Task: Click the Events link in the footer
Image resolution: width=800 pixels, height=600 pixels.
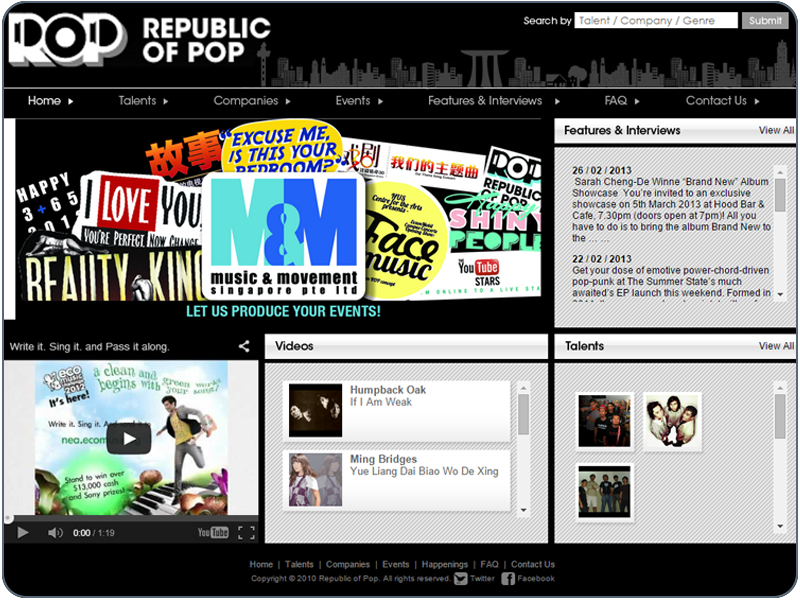Action: pyautogui.click(x=396, y=564)
